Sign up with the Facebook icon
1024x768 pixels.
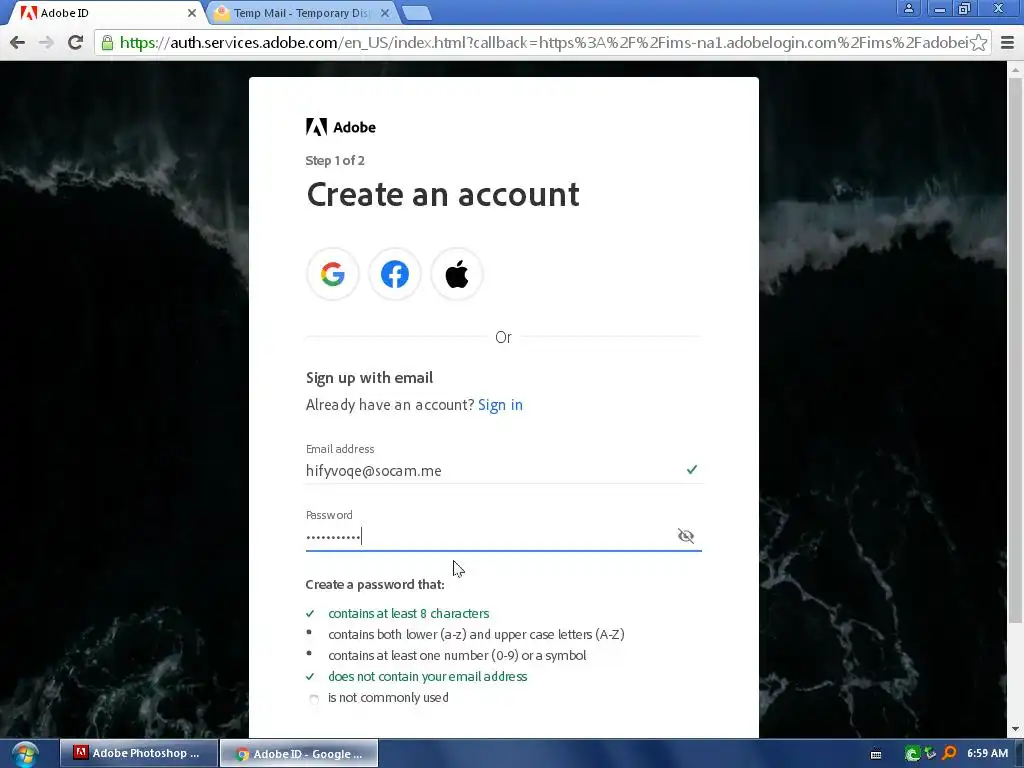(394, 274)
